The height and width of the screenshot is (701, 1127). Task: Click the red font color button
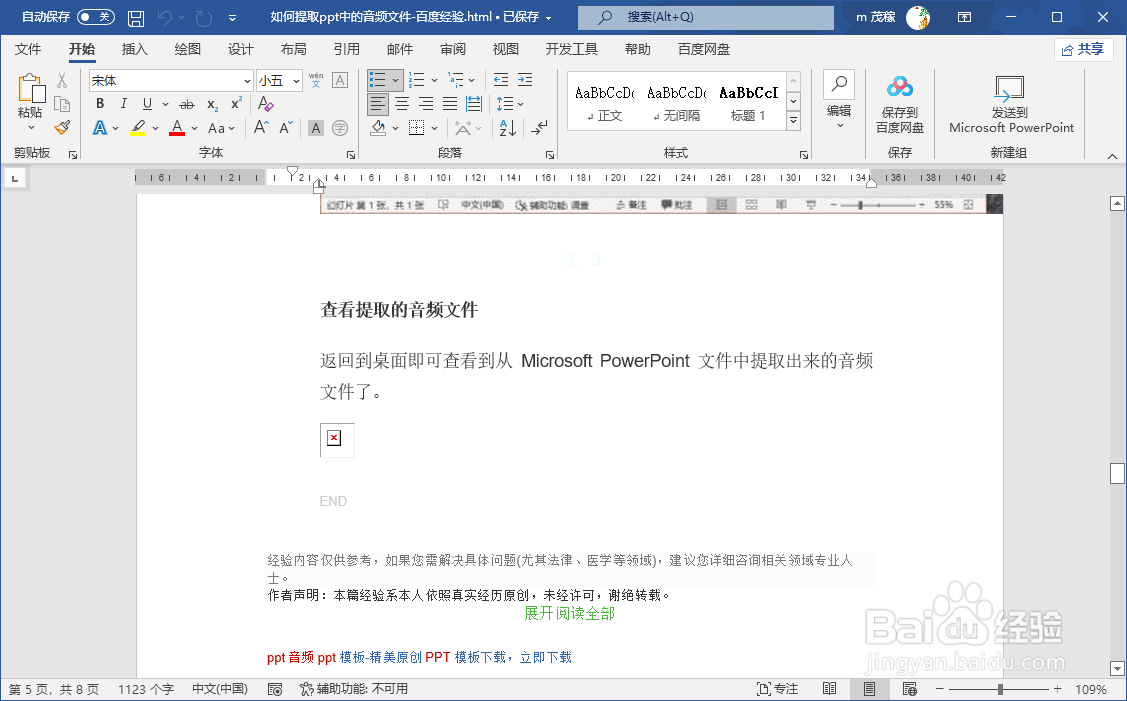(177, 128)
